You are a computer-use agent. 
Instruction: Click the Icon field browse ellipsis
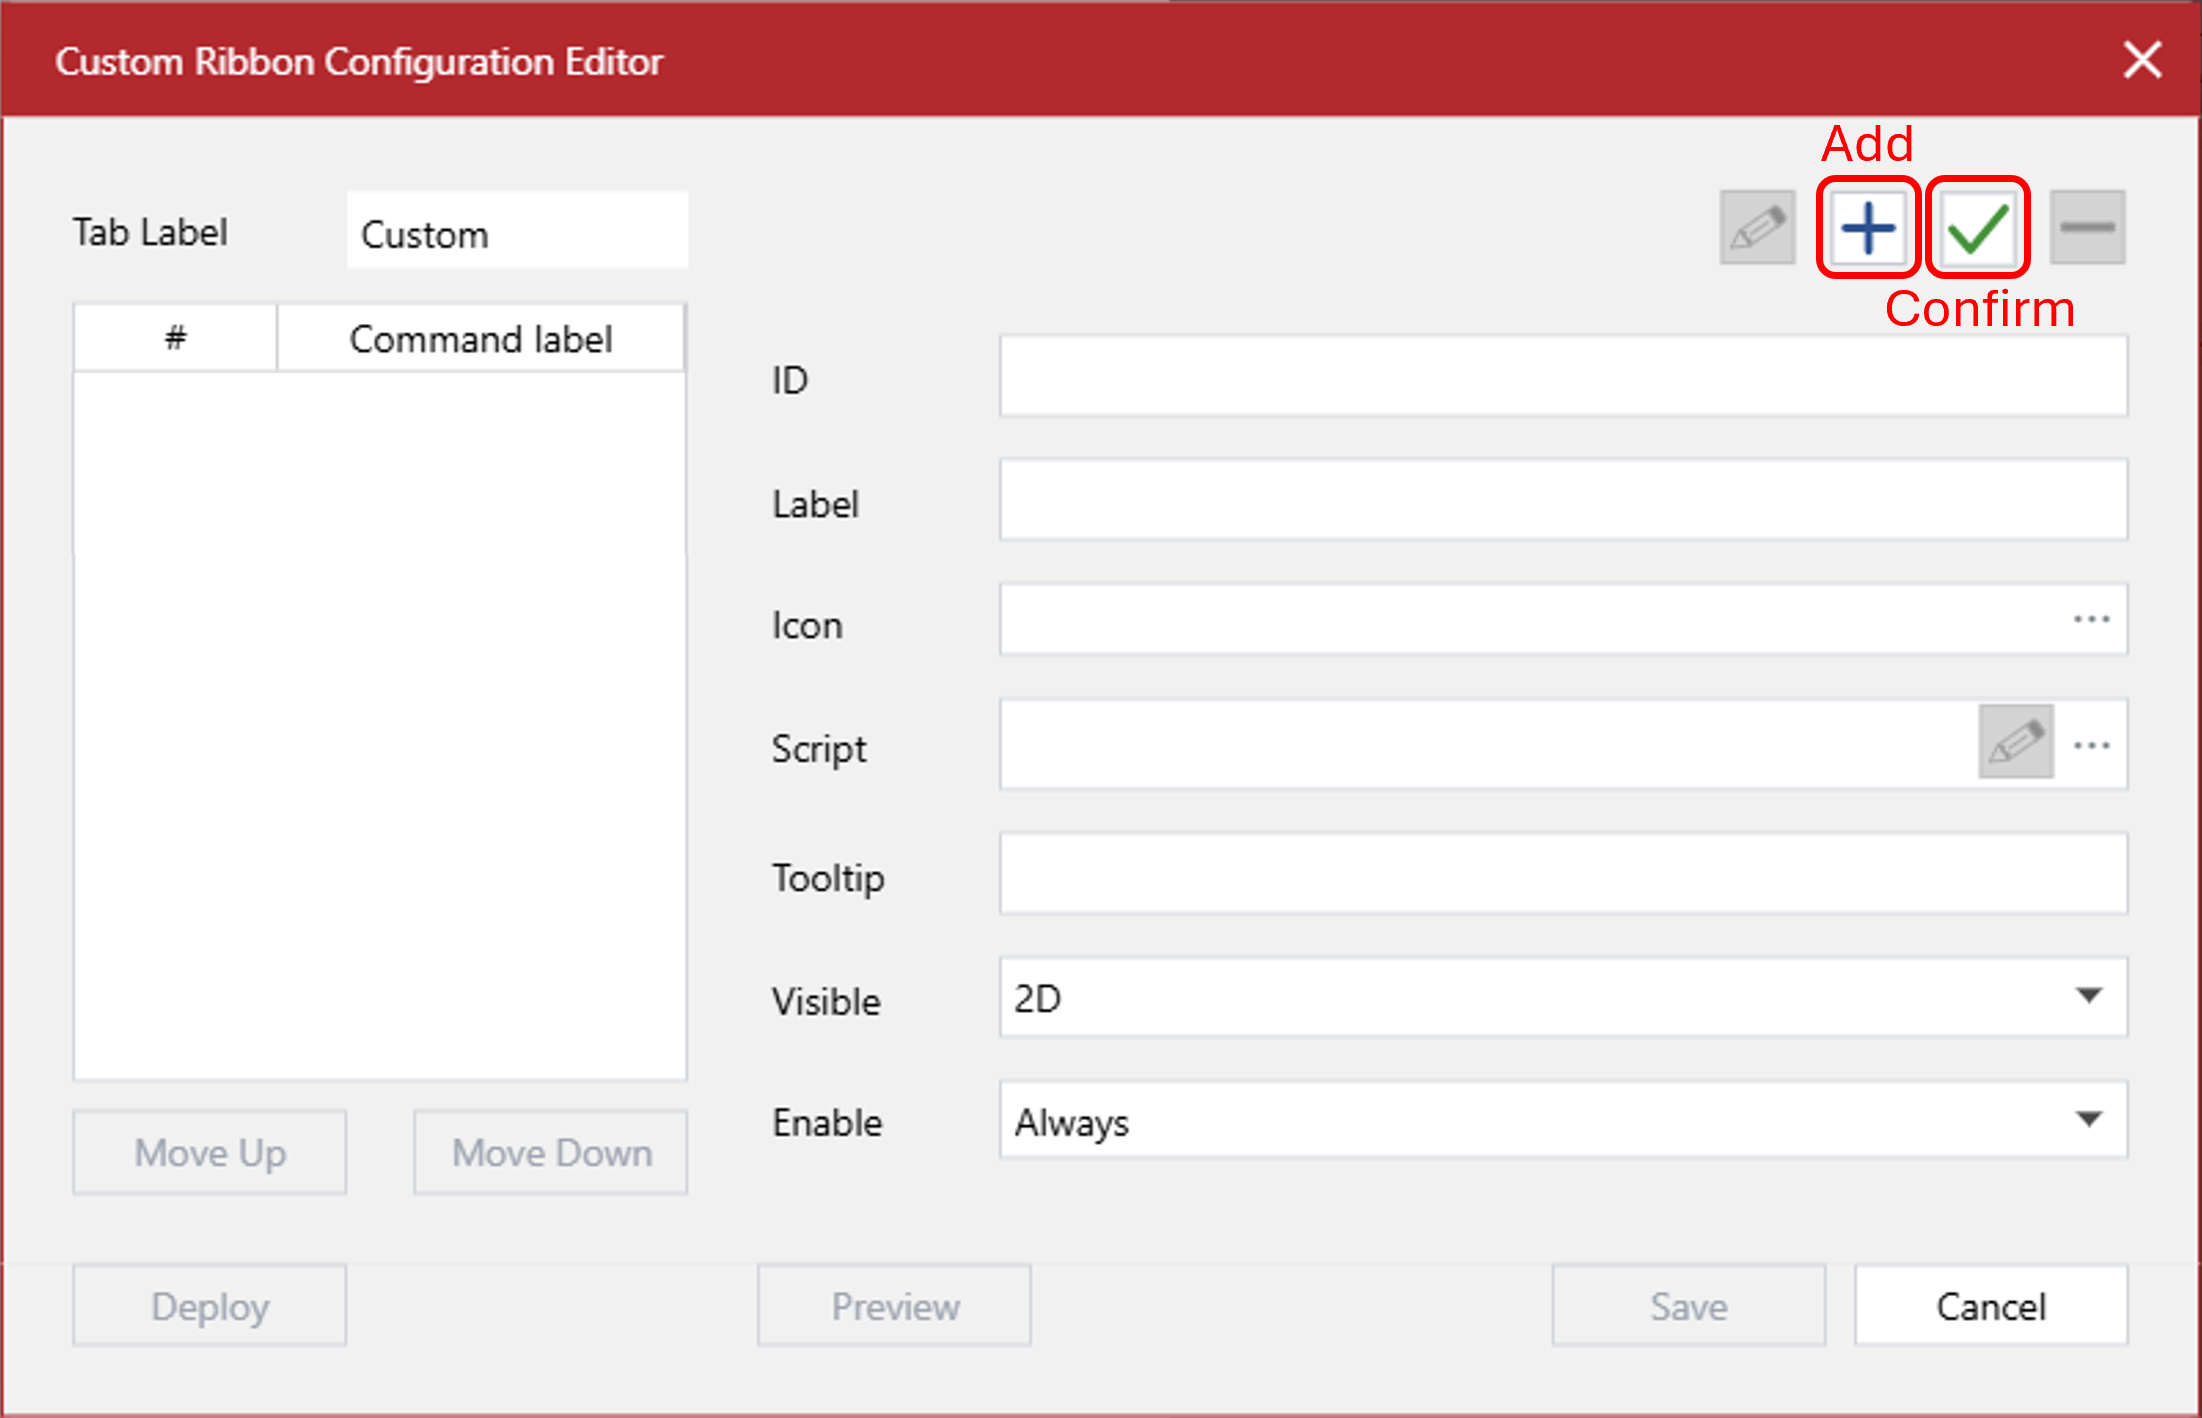tap(2091, 620)
